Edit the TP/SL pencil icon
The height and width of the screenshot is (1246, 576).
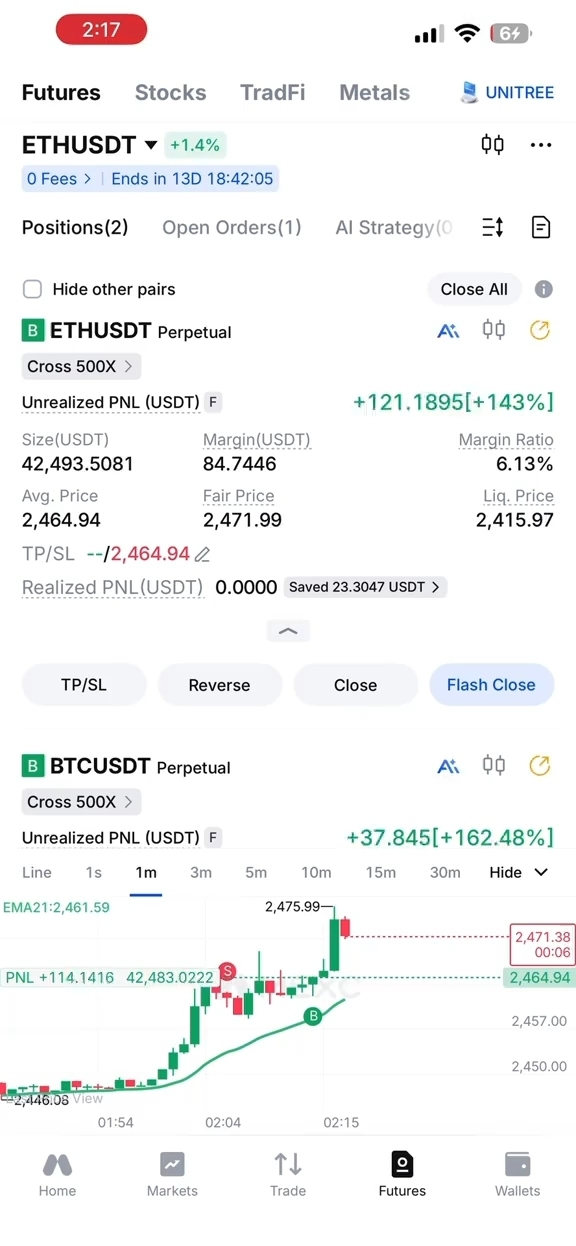pos(202,554)
